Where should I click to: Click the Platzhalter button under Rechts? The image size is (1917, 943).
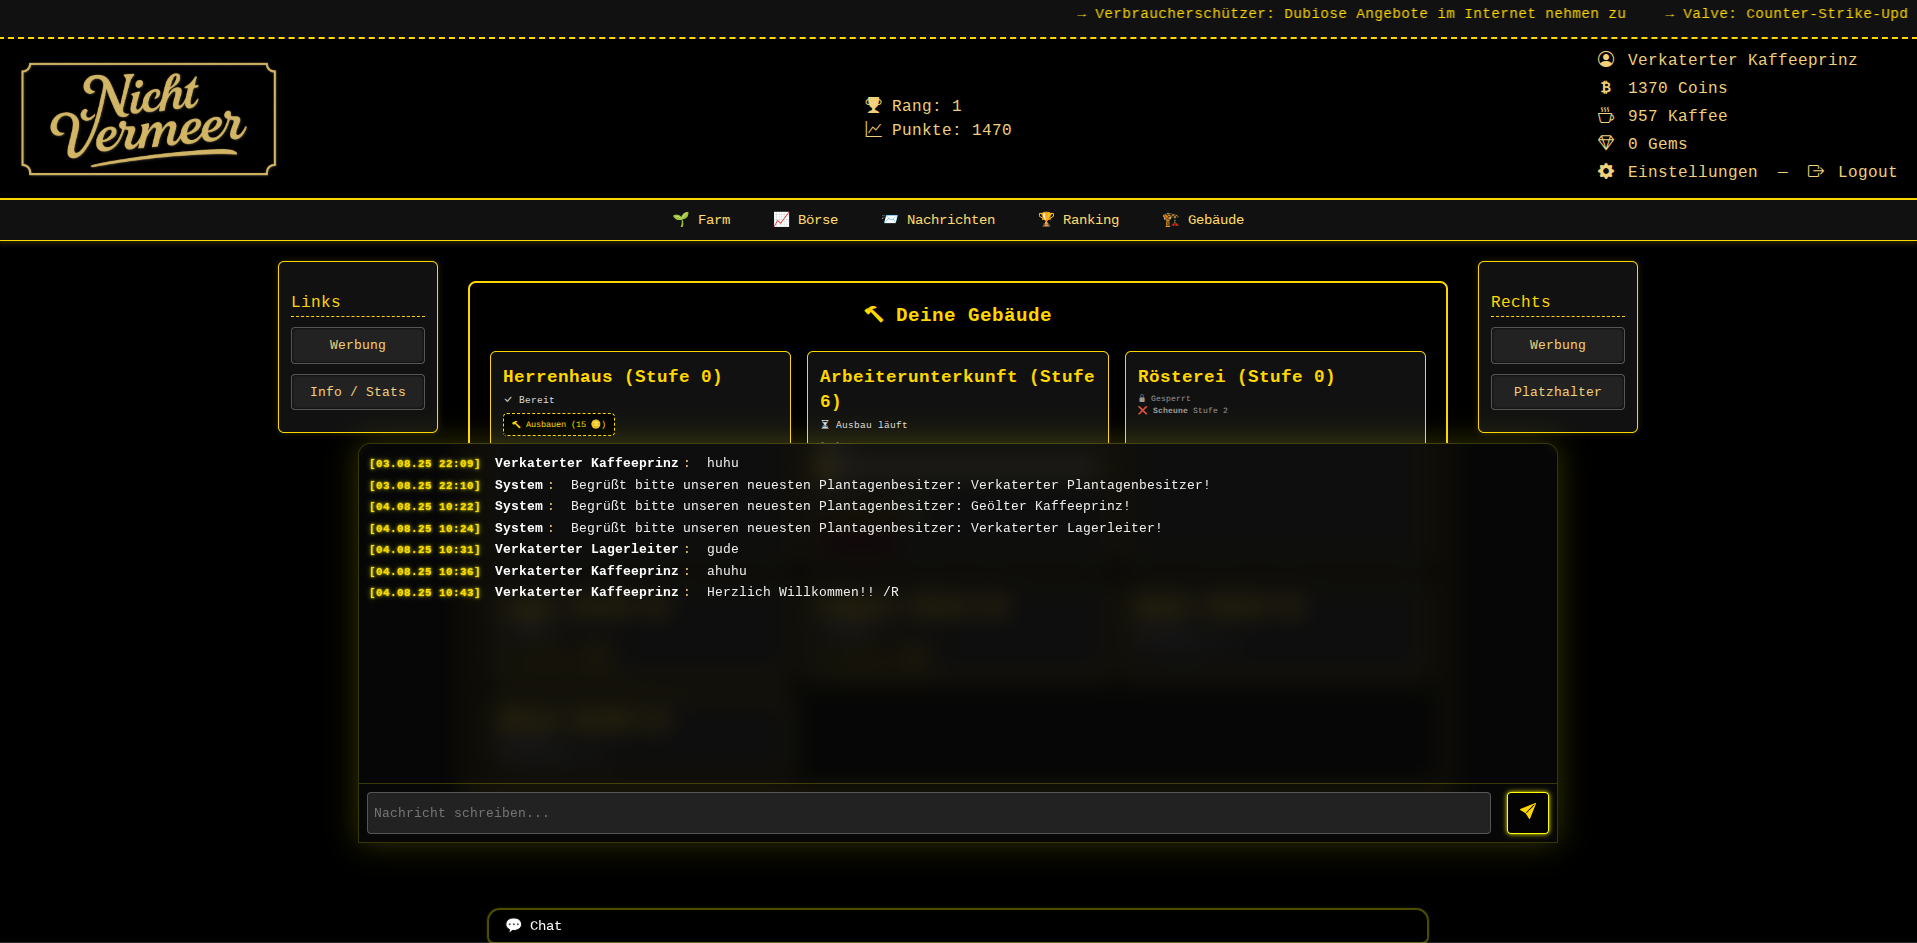pyautogui.click(x=1557, y=391)
